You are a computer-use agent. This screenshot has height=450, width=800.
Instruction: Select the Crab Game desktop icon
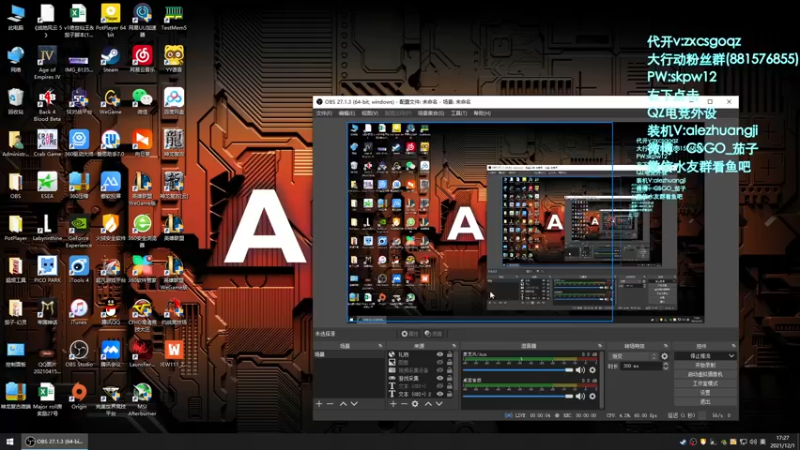[x=47, y=143]
